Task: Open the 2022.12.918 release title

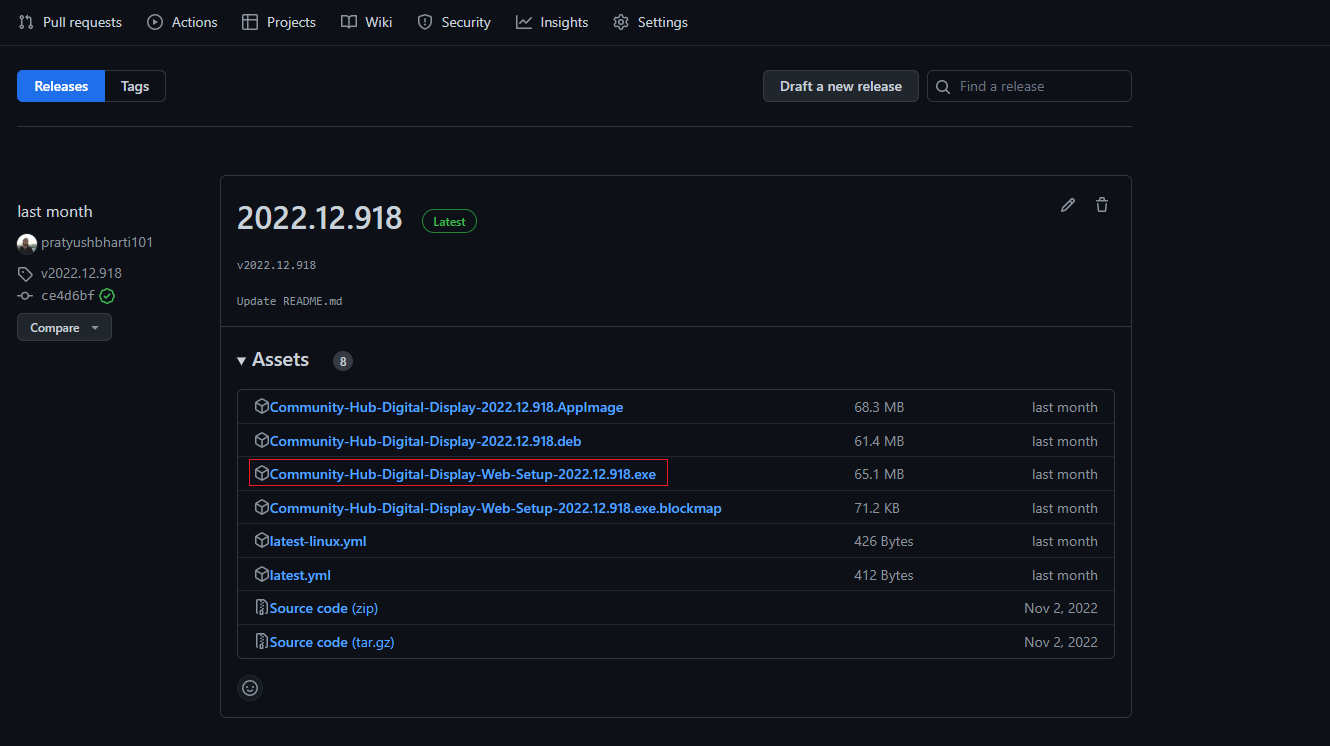Action: [x=319, y=217]
